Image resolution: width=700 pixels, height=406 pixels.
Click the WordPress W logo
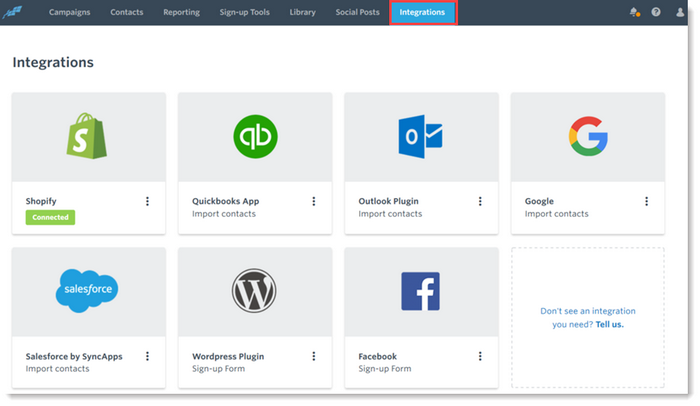254,290
